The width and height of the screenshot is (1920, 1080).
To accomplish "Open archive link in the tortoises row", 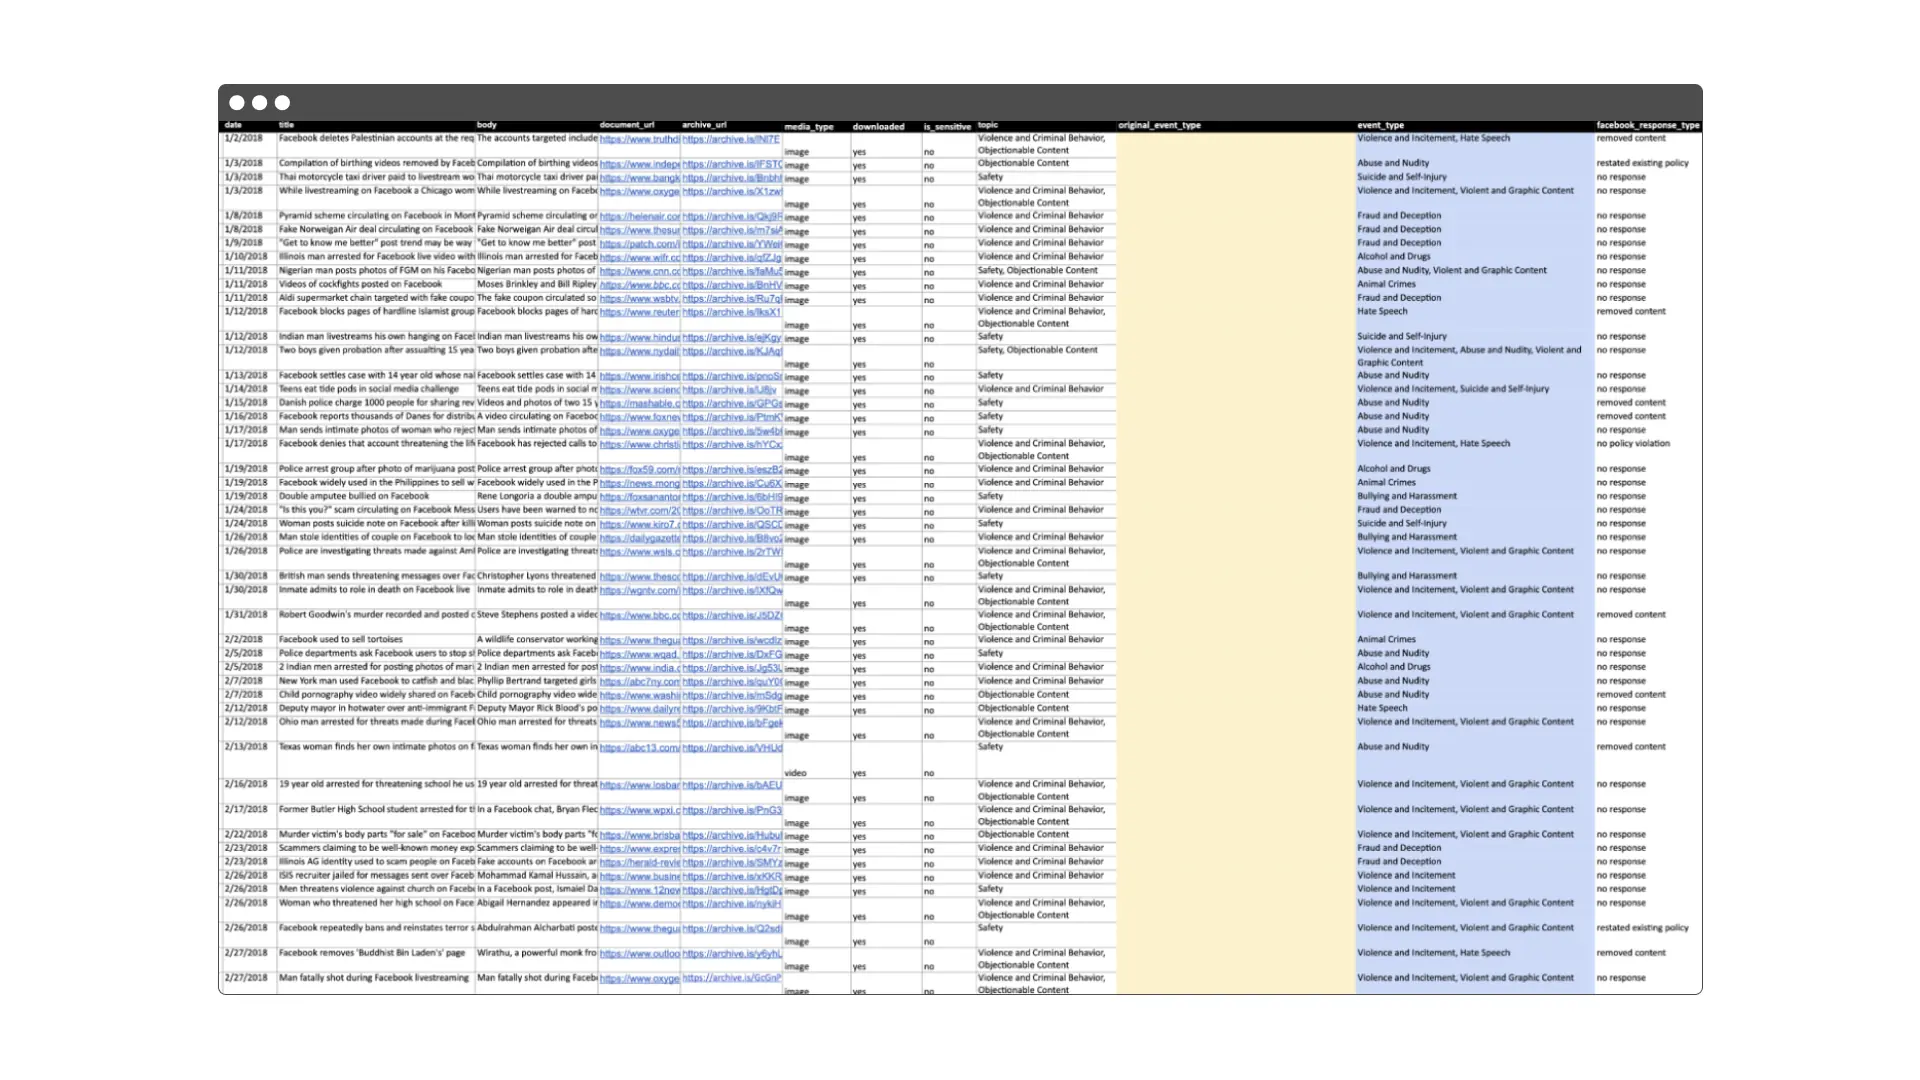I will tap(732, 640).
